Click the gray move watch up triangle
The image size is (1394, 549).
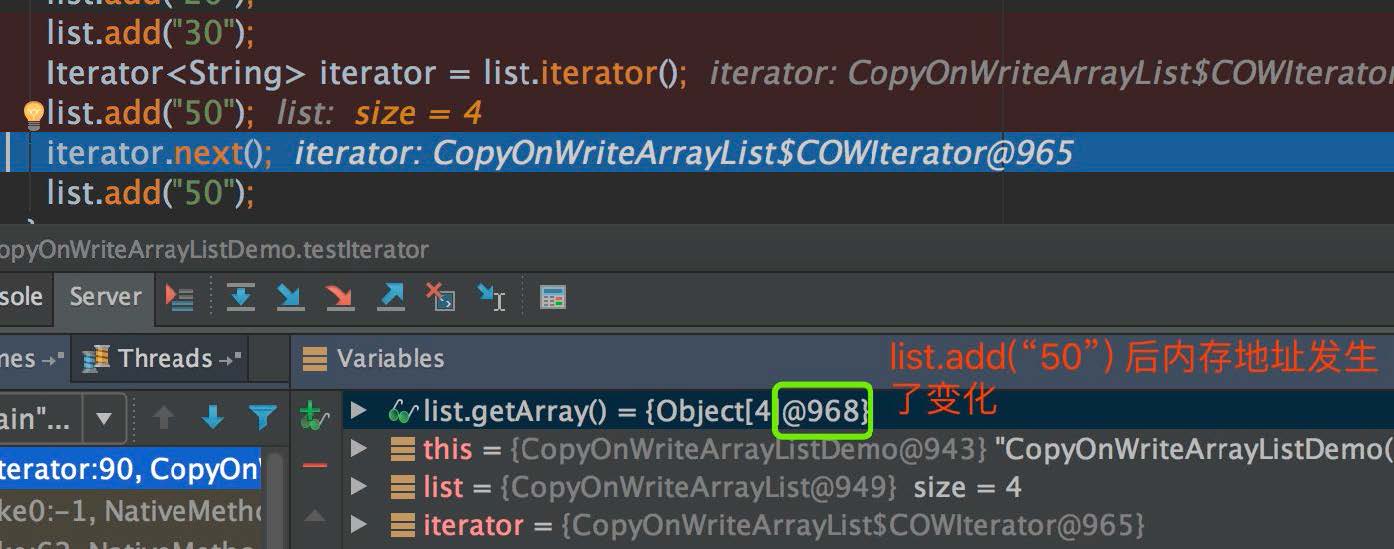315,516
